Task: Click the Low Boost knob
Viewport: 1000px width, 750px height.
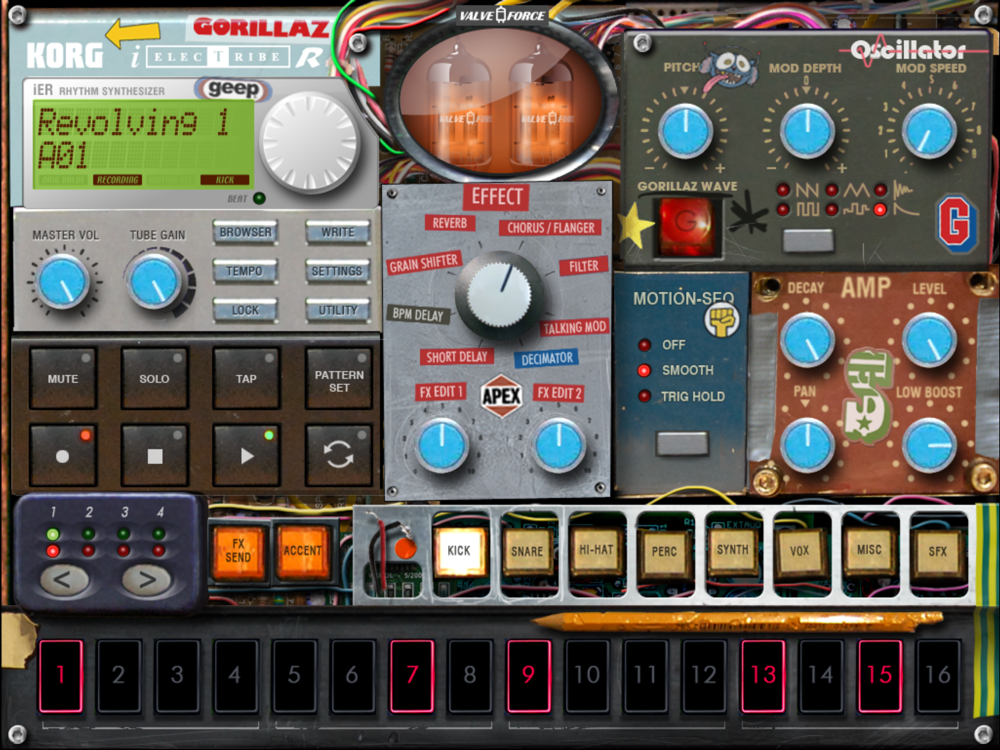Action: click(929, 445)
